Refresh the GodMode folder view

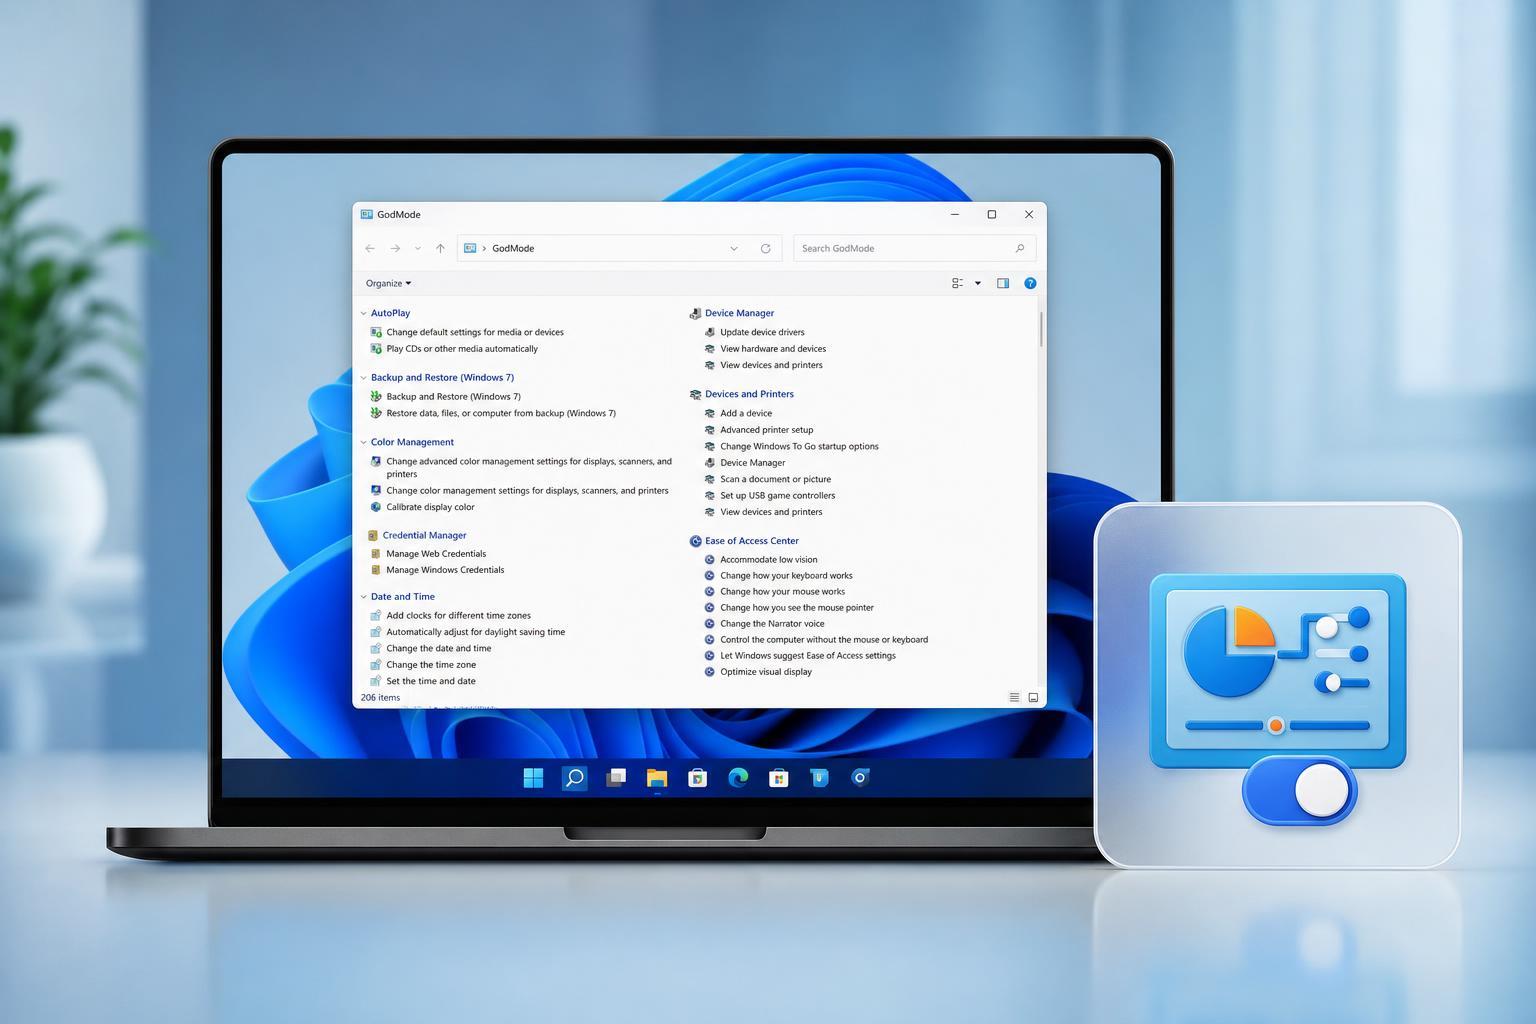click(x=766, y=248)
